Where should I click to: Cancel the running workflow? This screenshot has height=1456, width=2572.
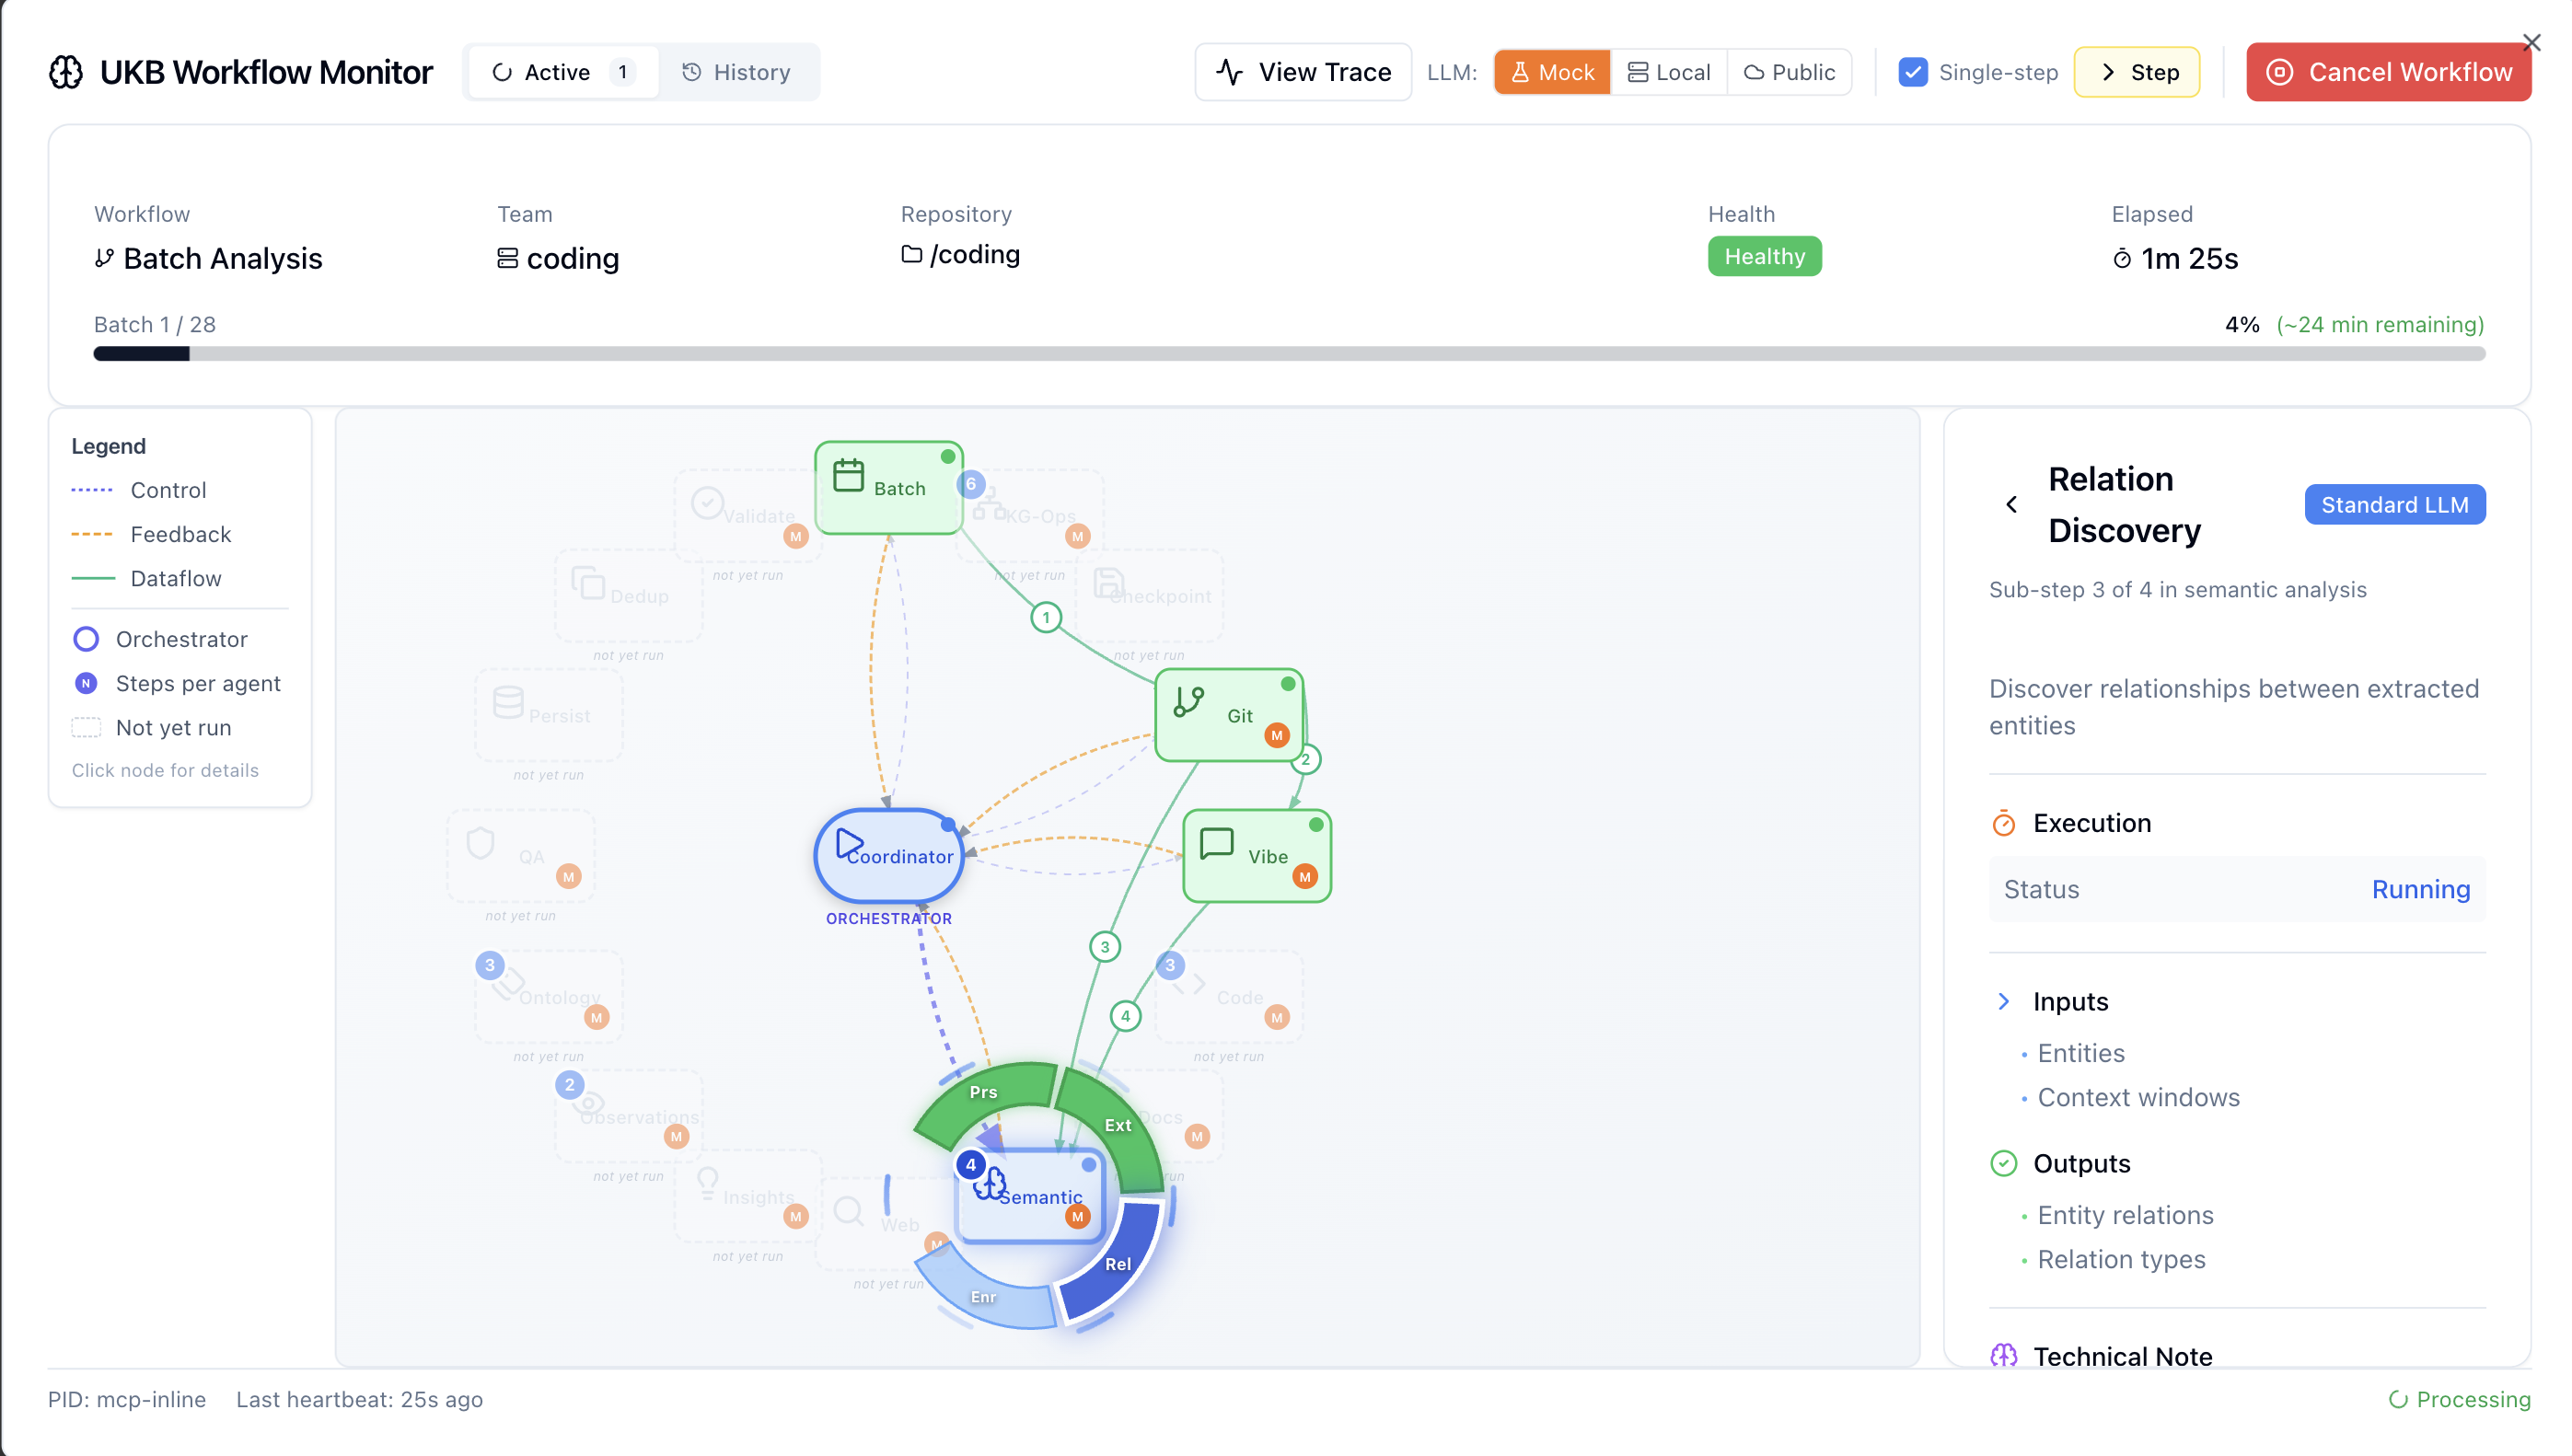pyautogui.click(x=2388, y=72)
